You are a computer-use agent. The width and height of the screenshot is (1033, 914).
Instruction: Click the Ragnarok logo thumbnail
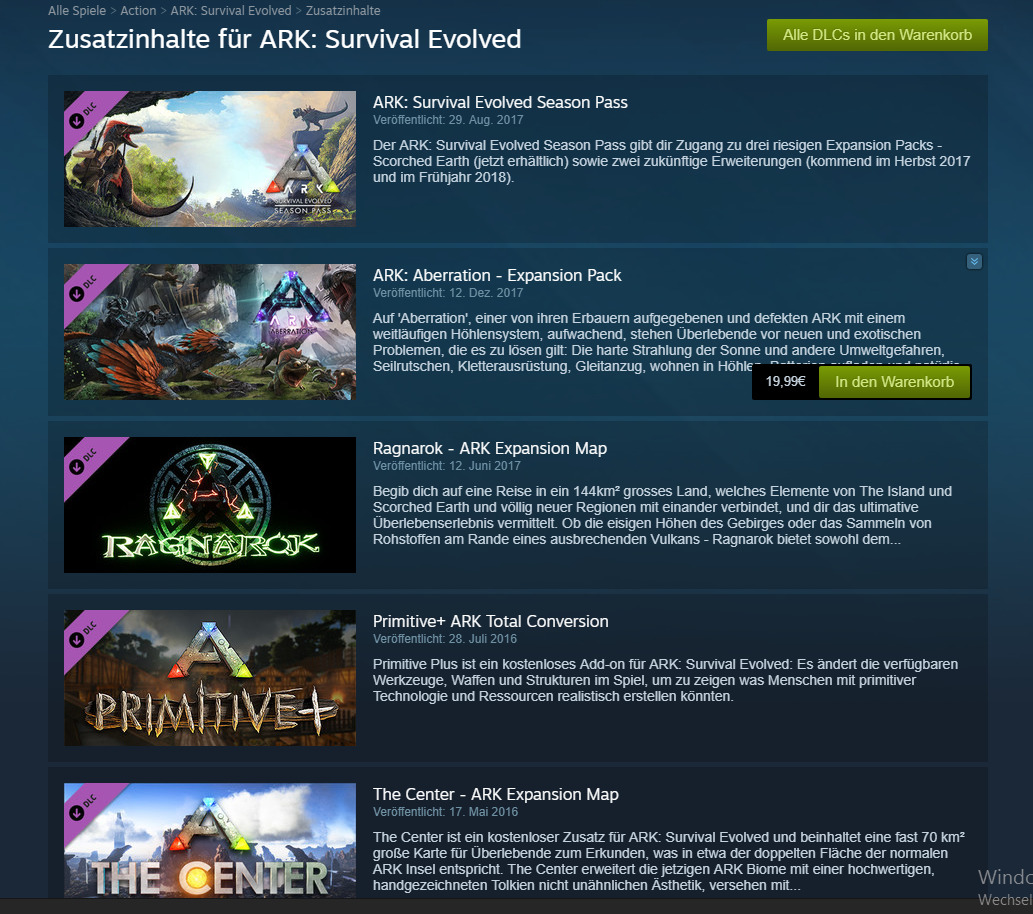(x=209, y=505)
